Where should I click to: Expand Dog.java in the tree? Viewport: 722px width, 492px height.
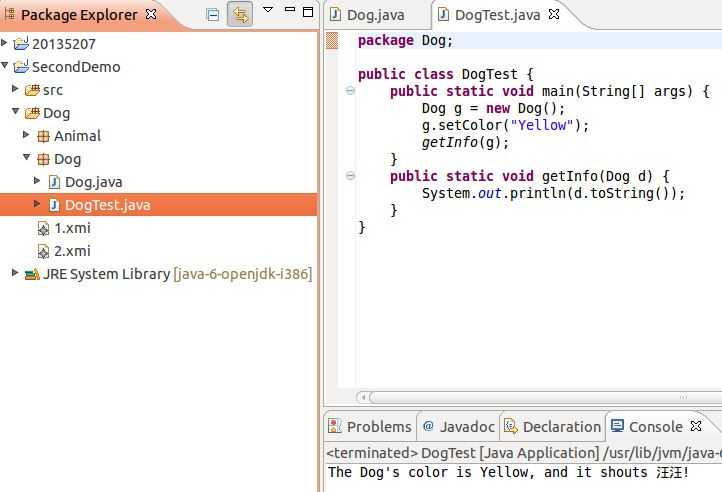[37, 181]
